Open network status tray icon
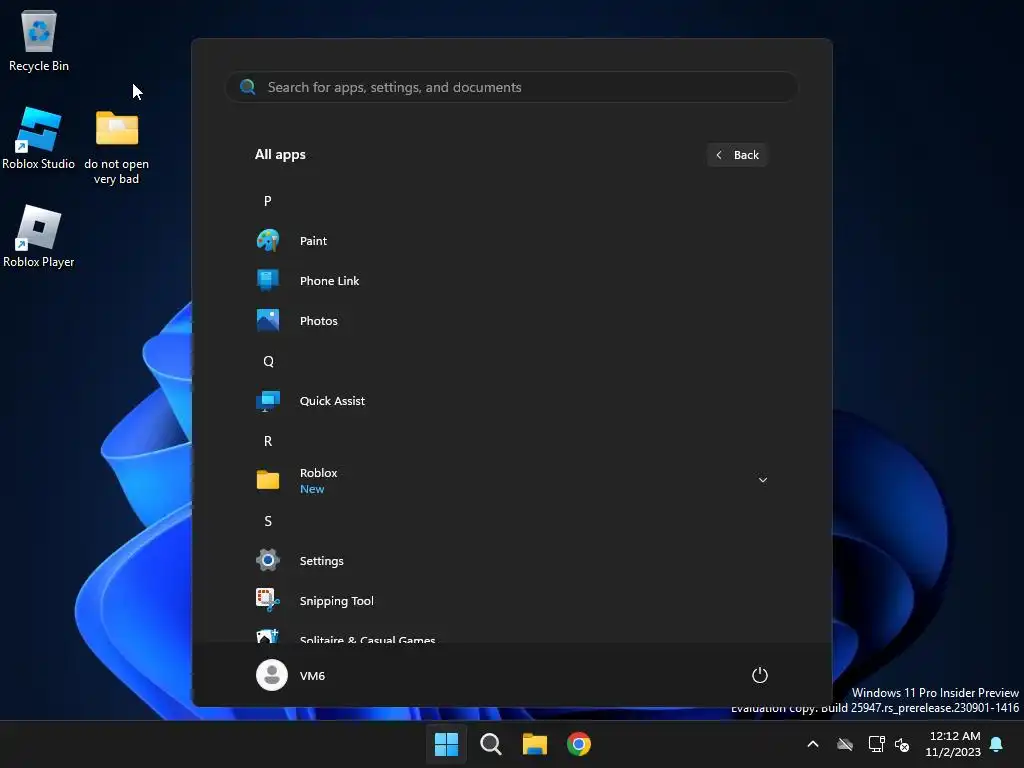The width and height of the screenshot is (1024, 768). pyautogui.click(x=876, y=744)
